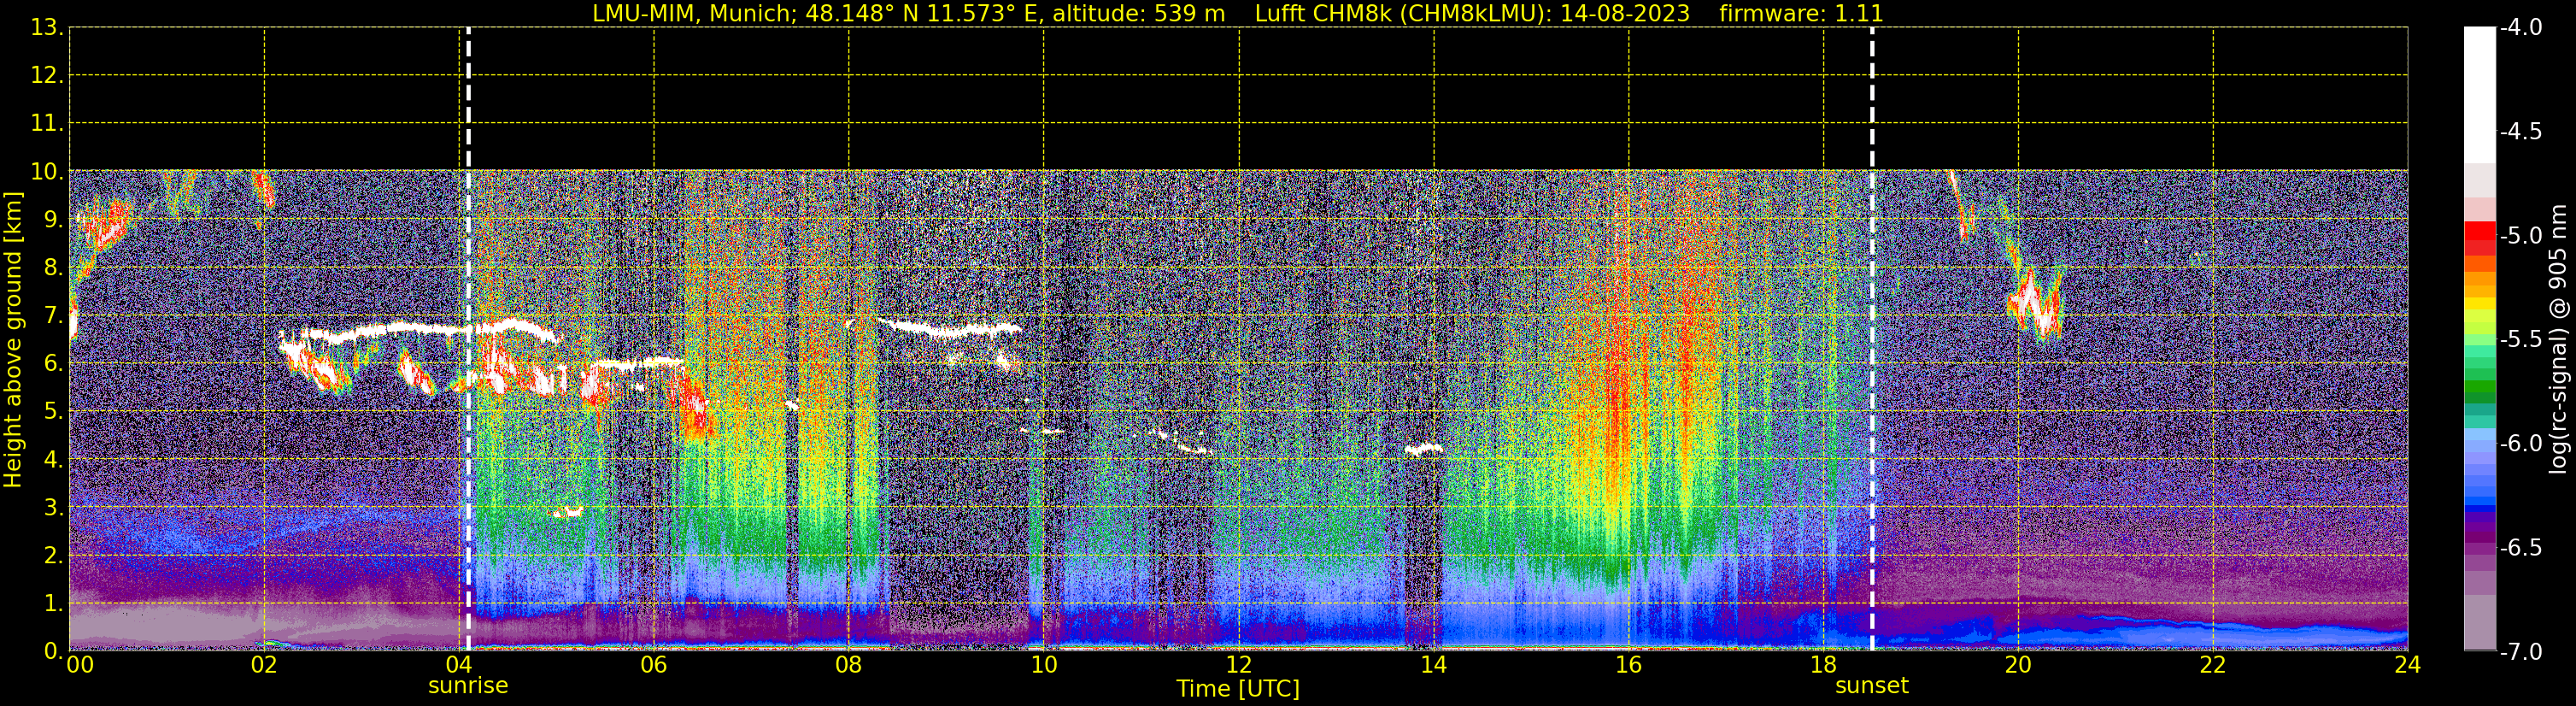Click colorbar tick label '-6.5'

[x=2520, y=547]
